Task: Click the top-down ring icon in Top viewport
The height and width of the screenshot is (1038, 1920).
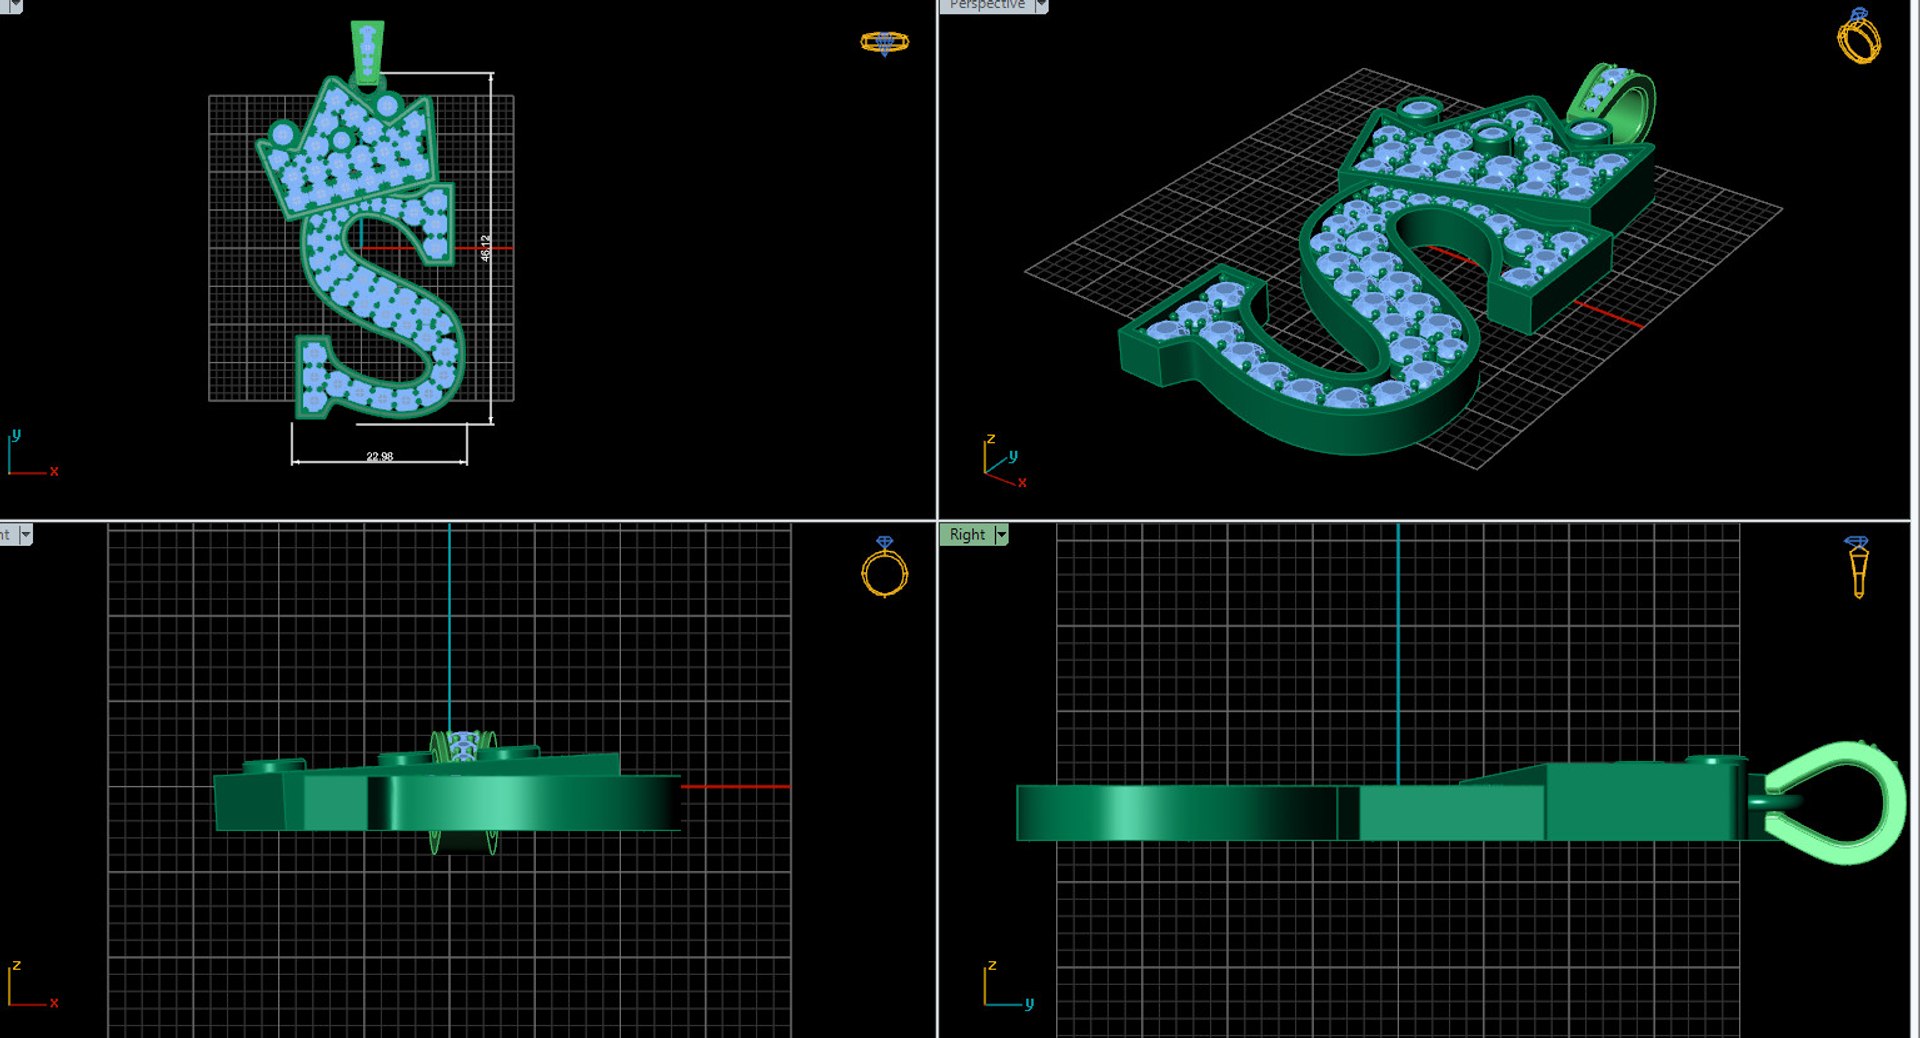Action: tap(885, 43)
